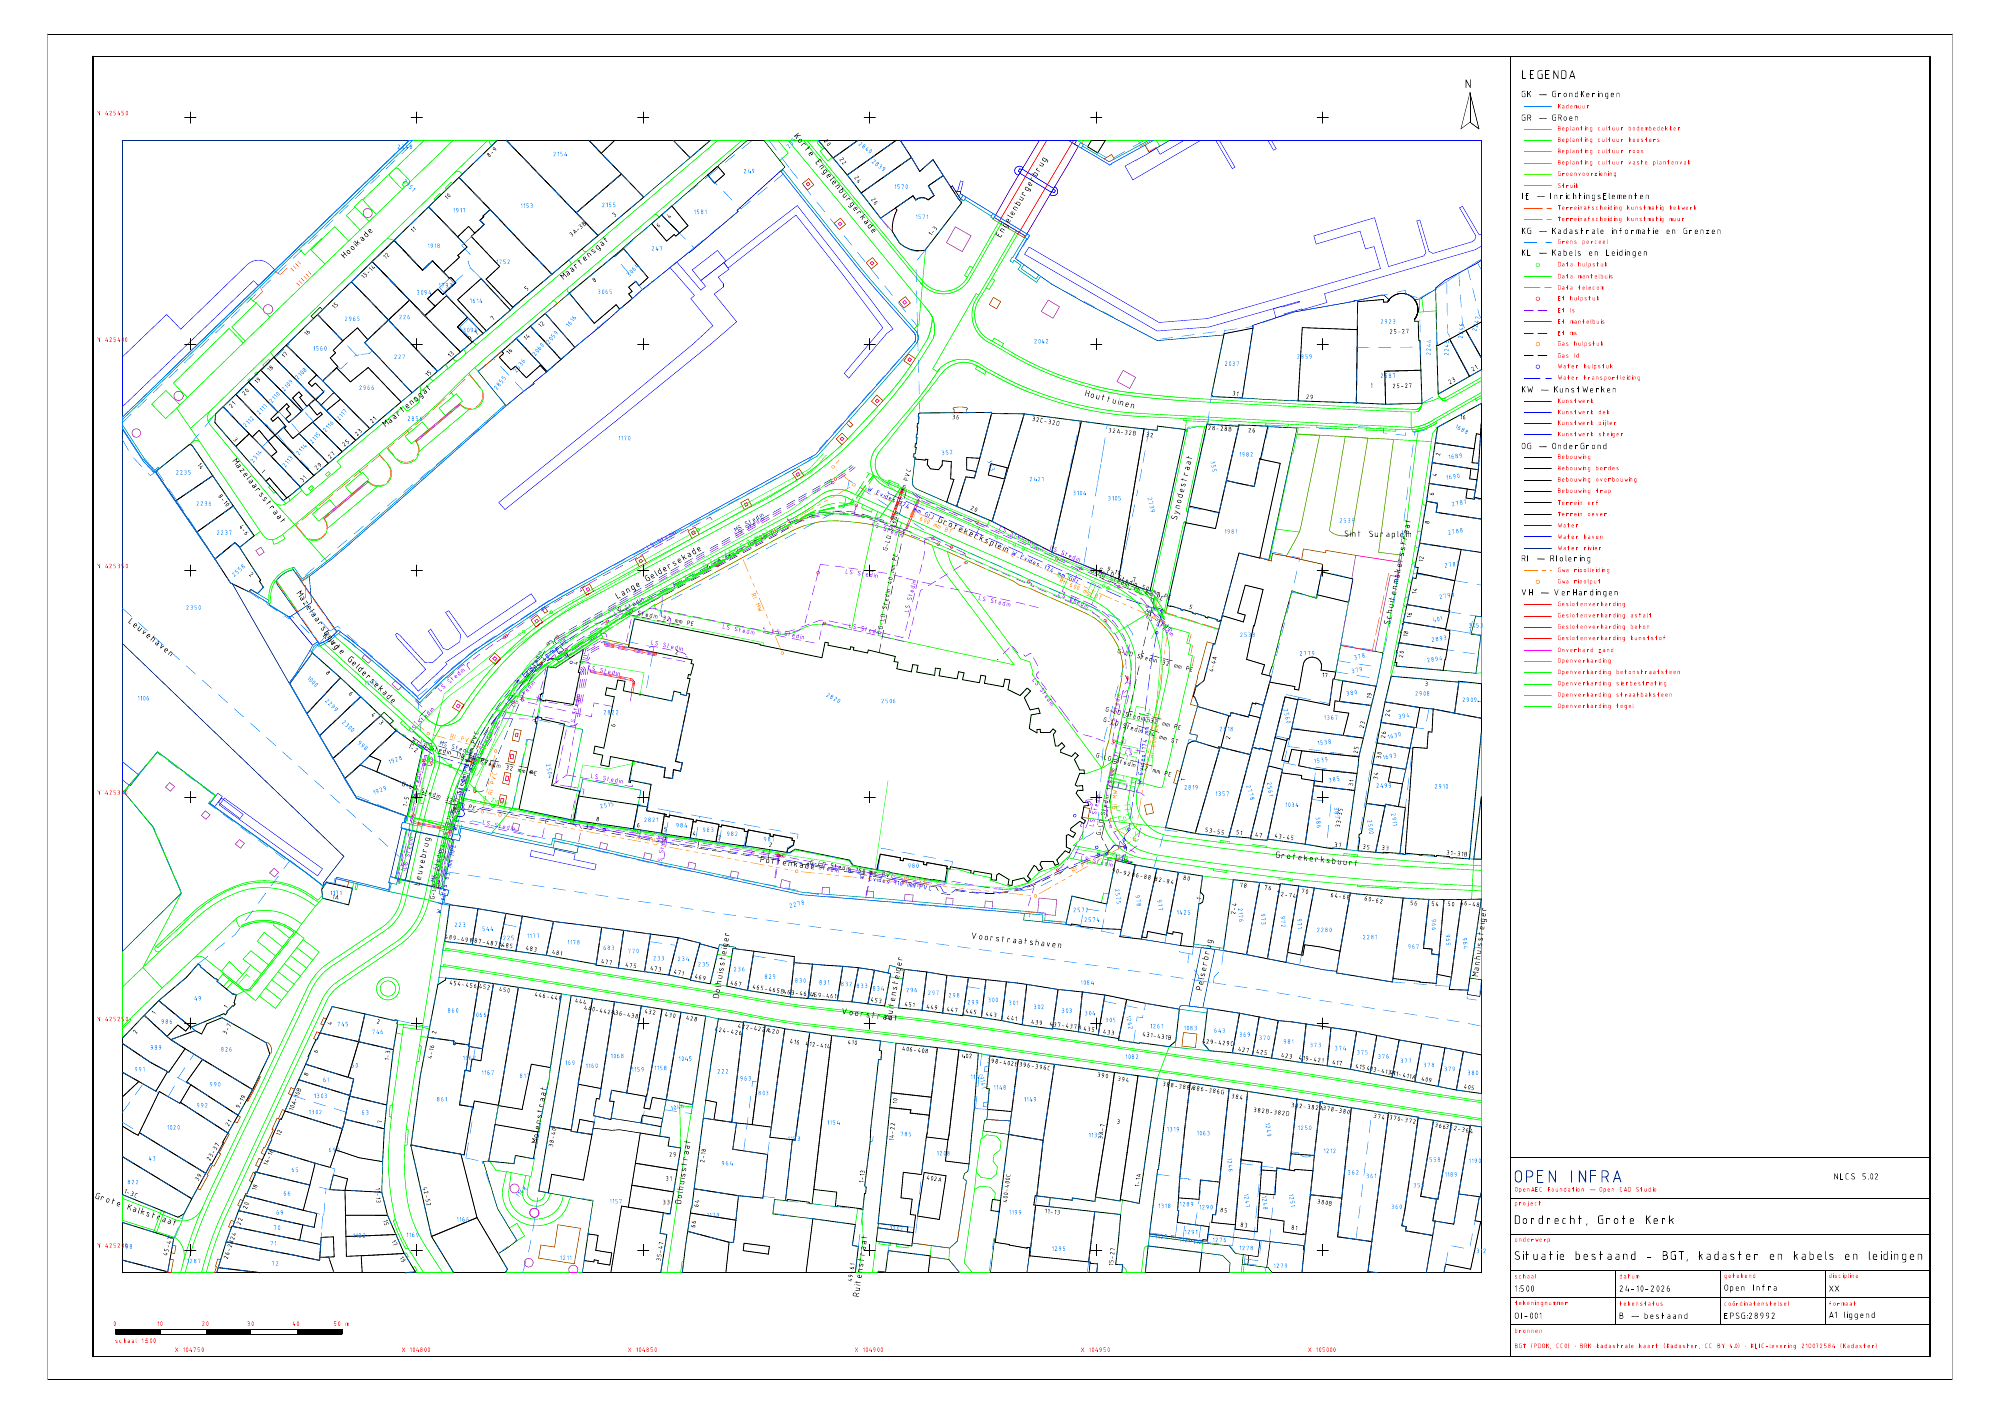Select the 'Hooikade' street label
This screenshot has width=2000, height=1413.
click(x=356, y=243)
